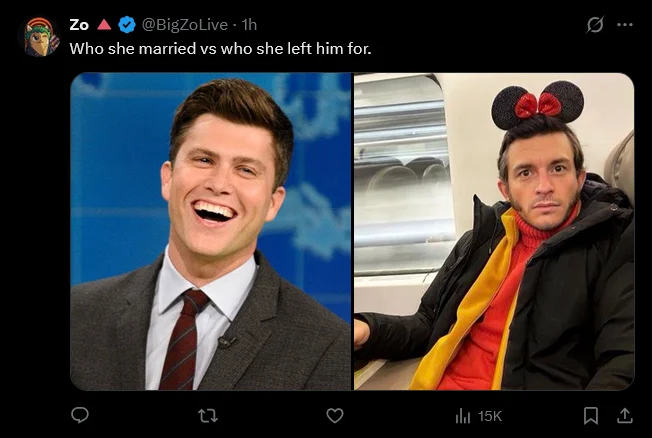
Task: Click the red triangle emoji beside Zo
Action: [105, 25]
